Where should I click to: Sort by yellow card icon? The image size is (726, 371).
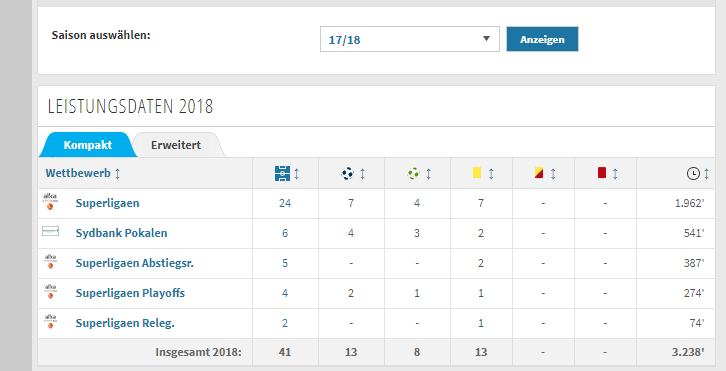477,173
